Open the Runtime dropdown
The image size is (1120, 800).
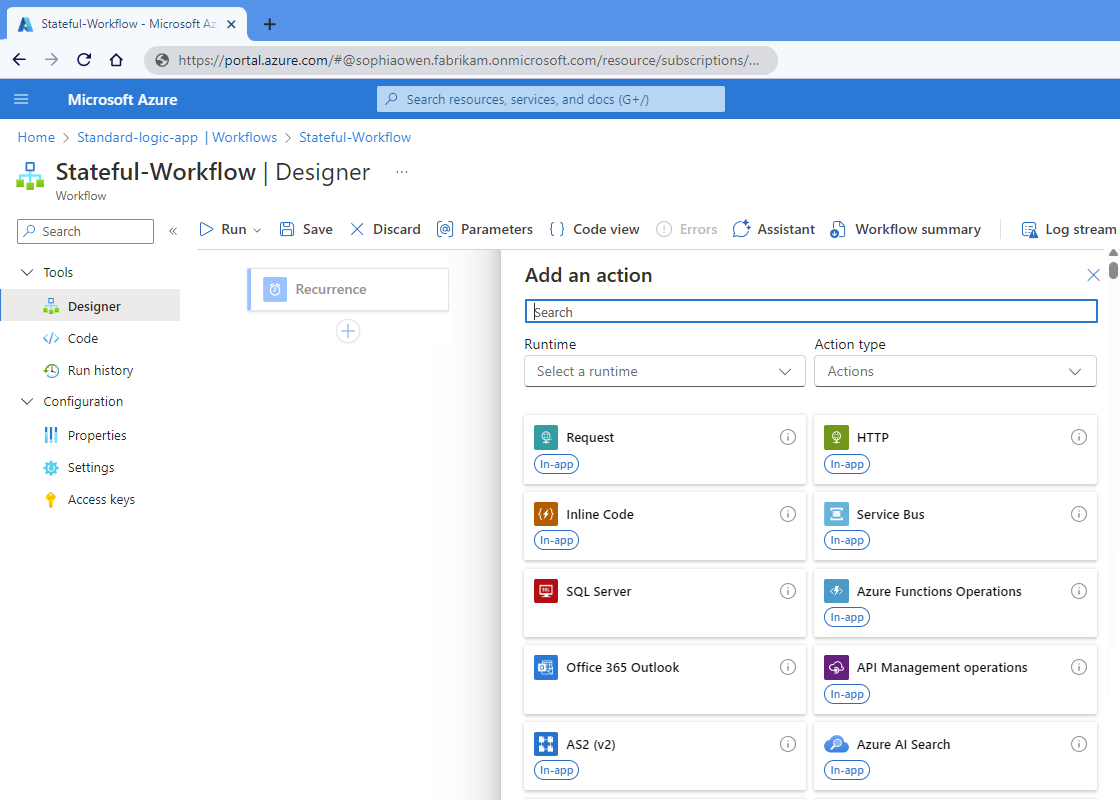click(x=664, y=371)
